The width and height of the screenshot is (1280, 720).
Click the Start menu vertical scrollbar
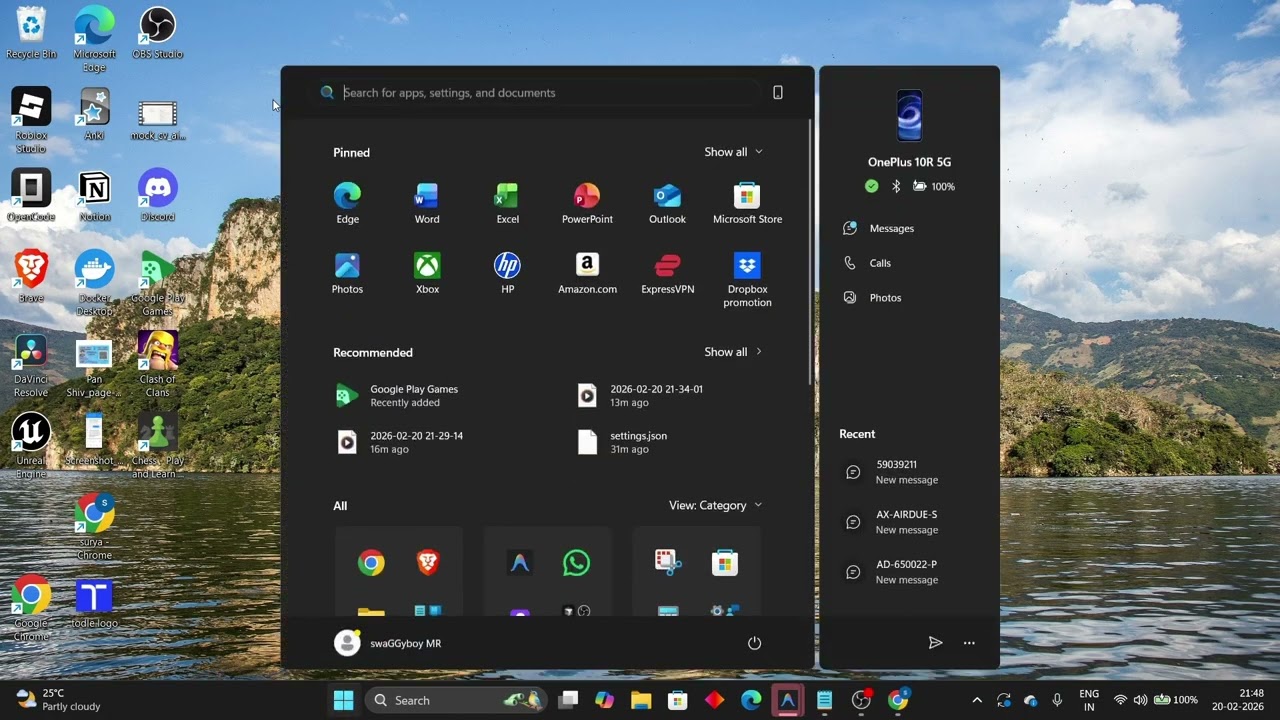pyautogui.click(x=810, y=250)
